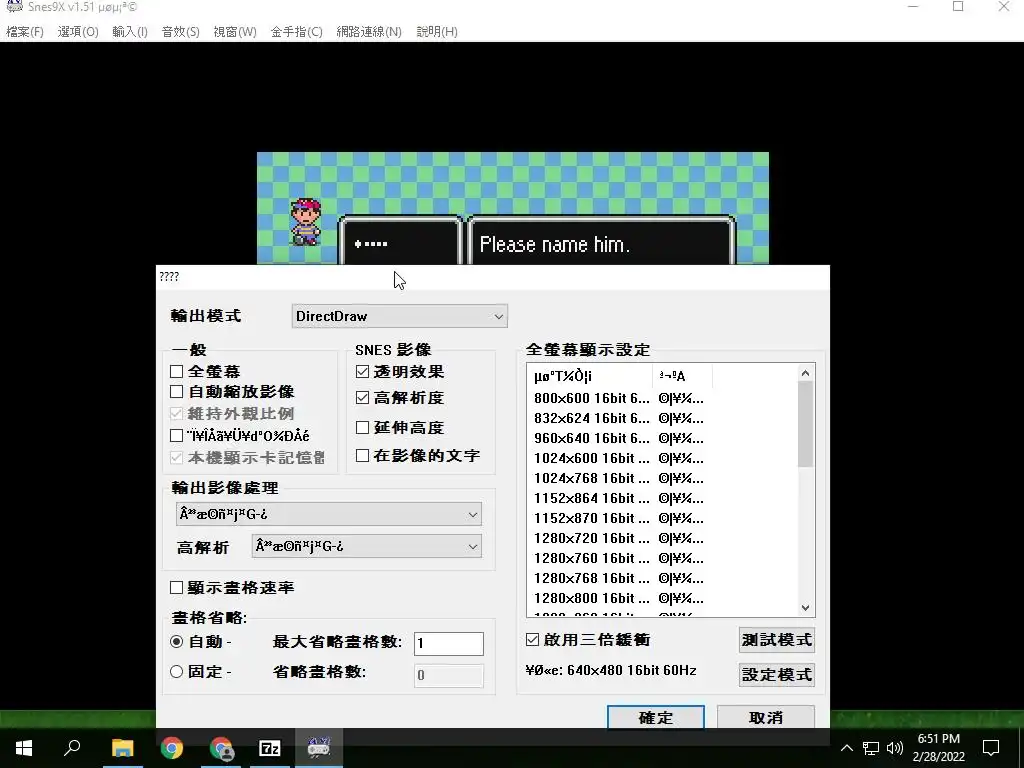Enable 延伸高度 checkbox
This screenshot has width=1024, height=768.
362,427
